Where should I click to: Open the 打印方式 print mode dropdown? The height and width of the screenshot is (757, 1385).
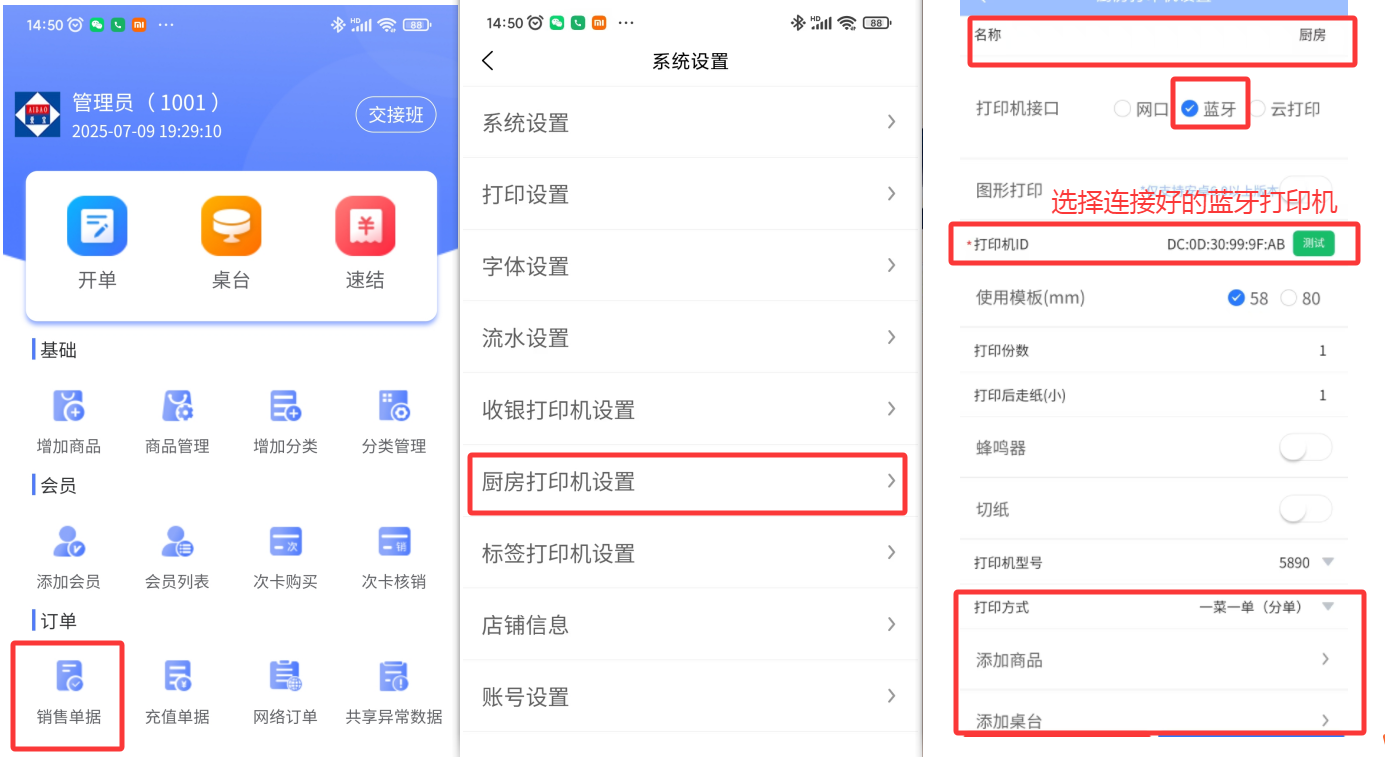[1328, 607]
